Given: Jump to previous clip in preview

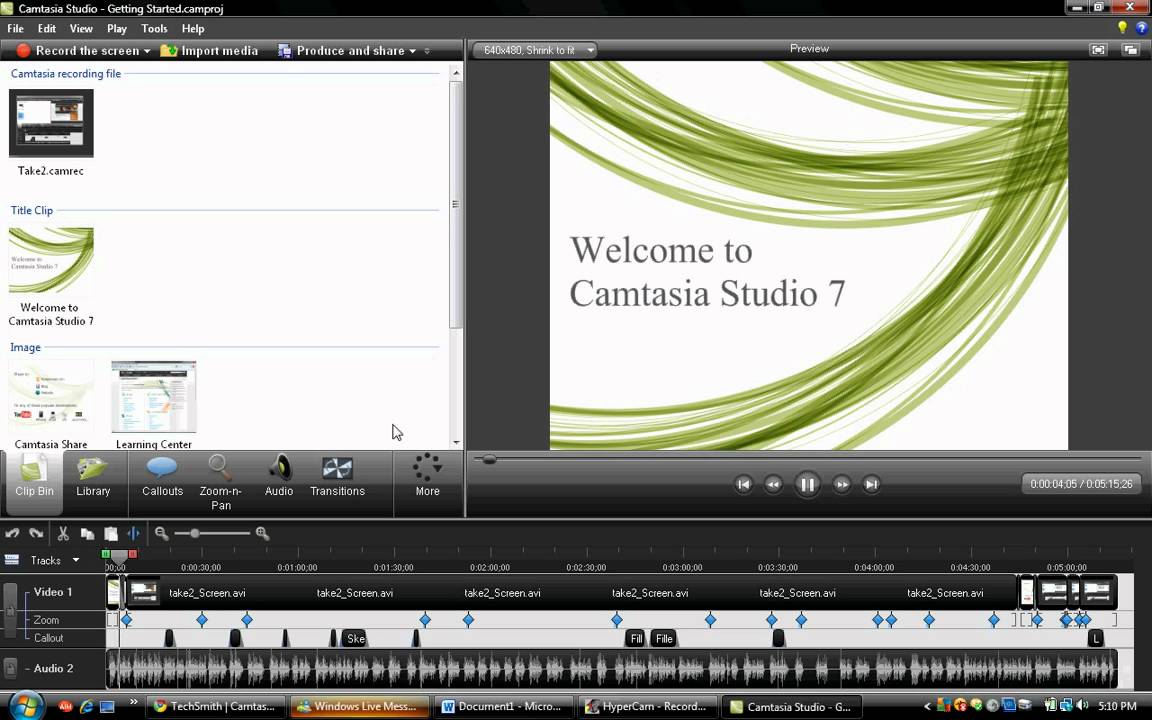Looking at the screenshot, I should click(x=744, y=484).
